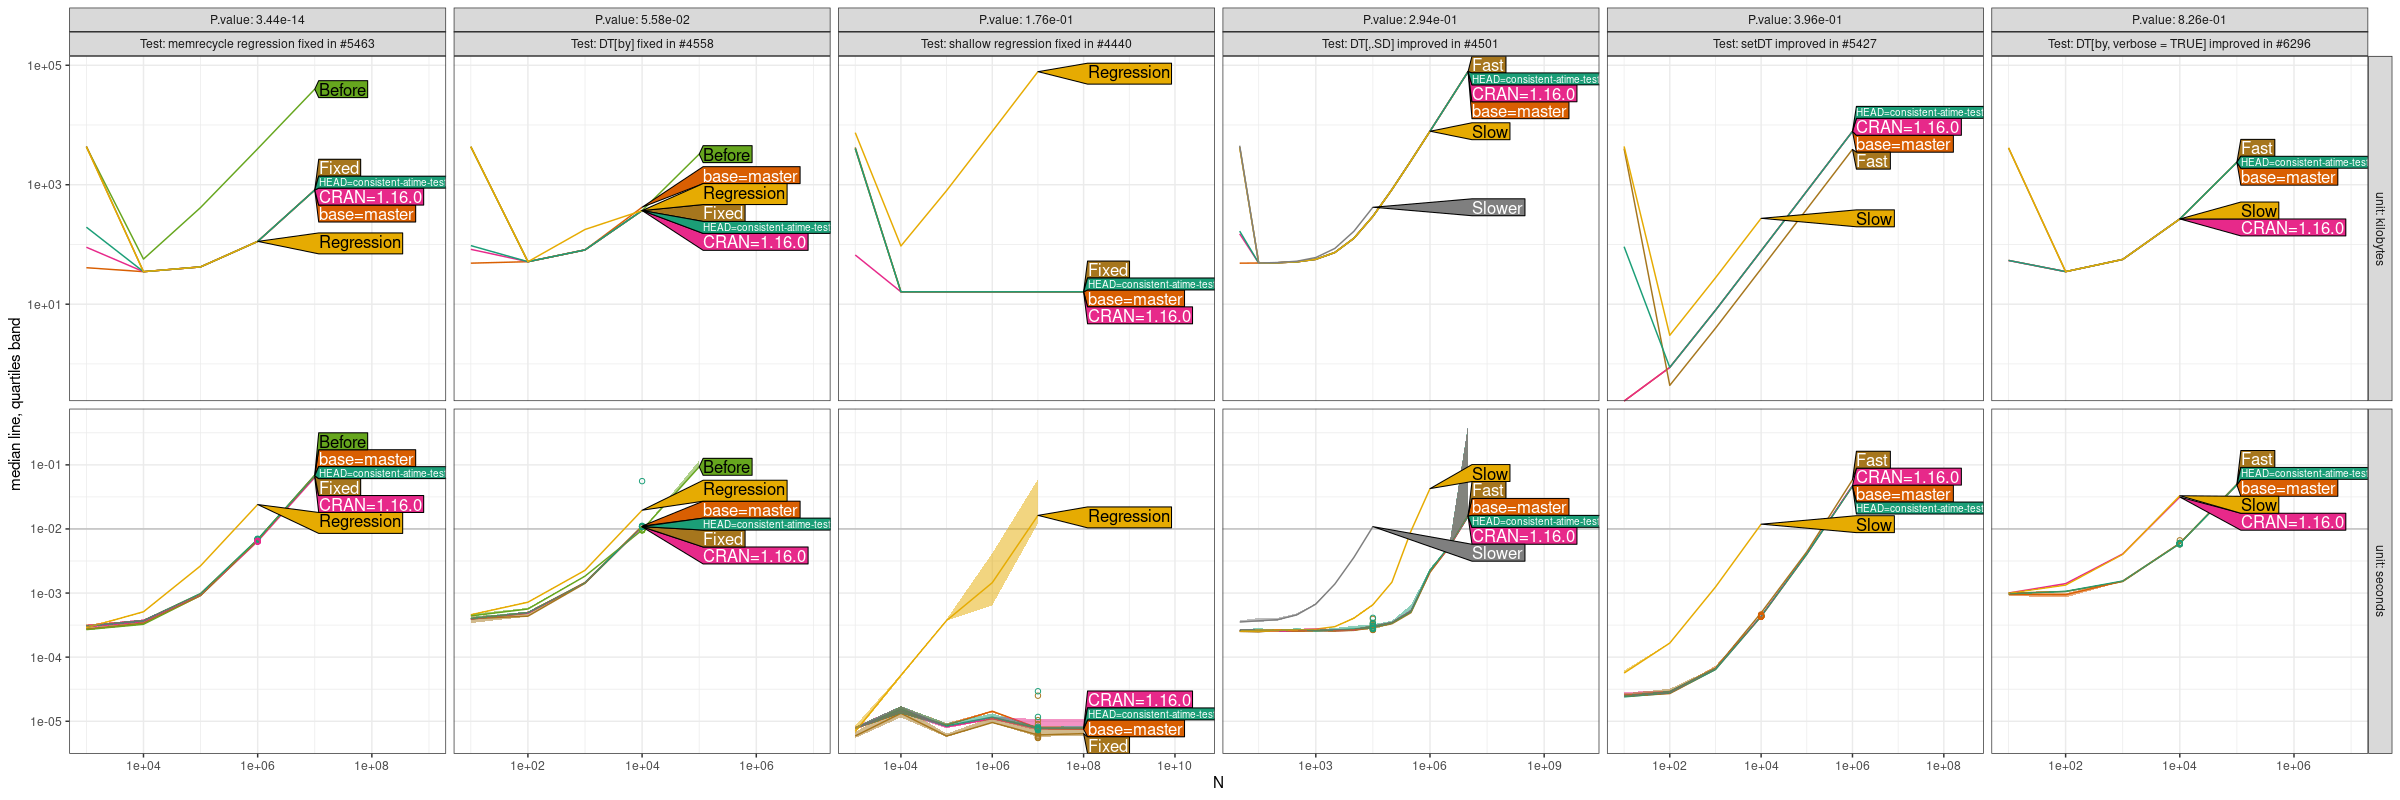Click 'Fixed' label in shallow seconds panel
Viewport: 2400px width, 800px height.
click(1108, 746)
